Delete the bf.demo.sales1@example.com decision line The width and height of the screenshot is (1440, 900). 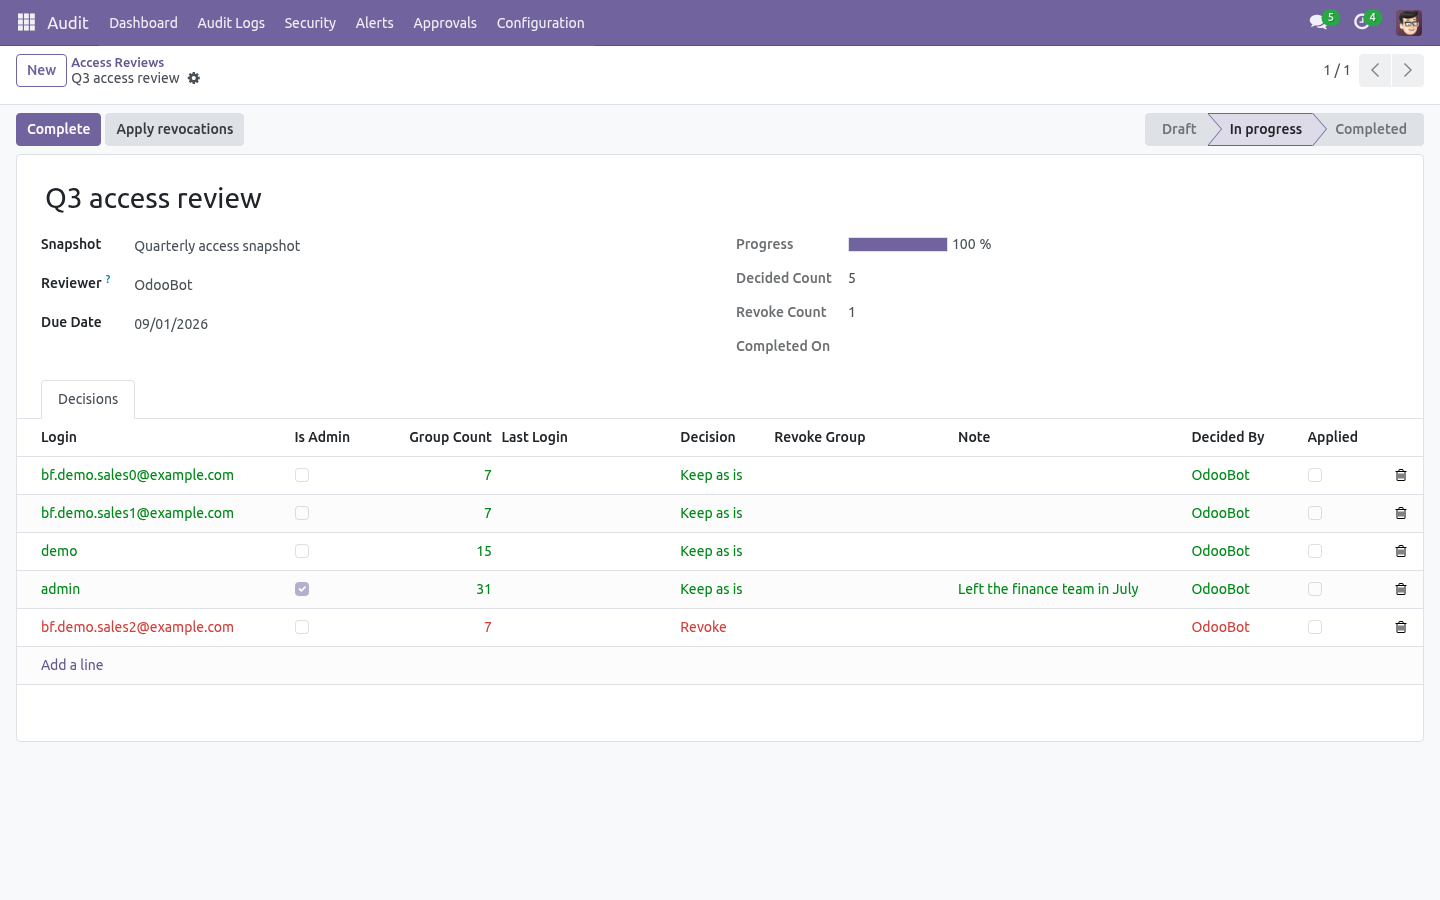point(1401,513)
